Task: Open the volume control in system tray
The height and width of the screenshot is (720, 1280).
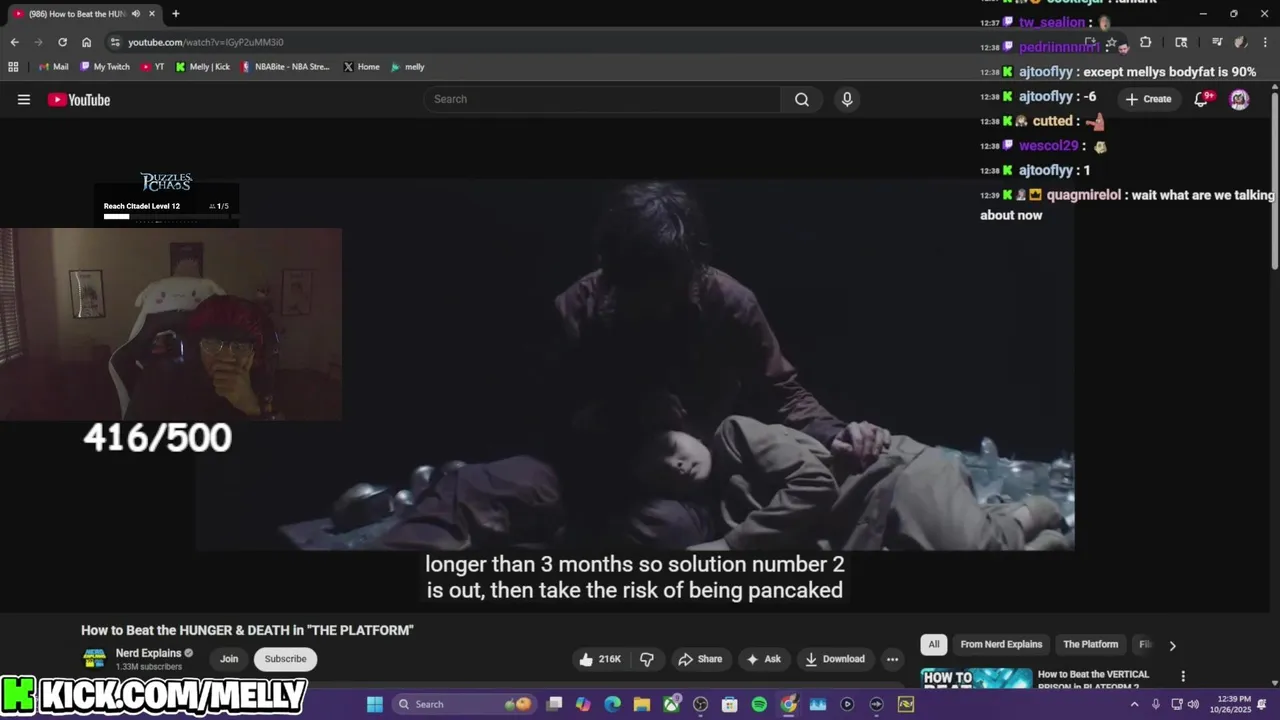Action: pyautogui.click(x=1193, y=704)
